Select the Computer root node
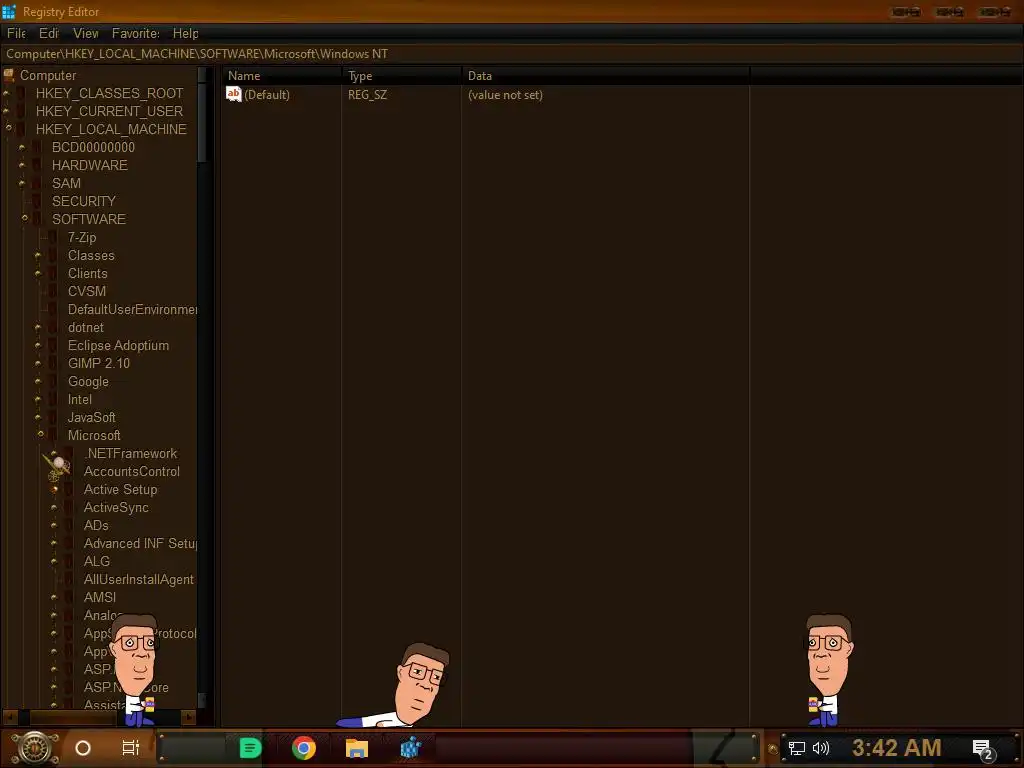1024x768 pixels. (x=48, y=75)
